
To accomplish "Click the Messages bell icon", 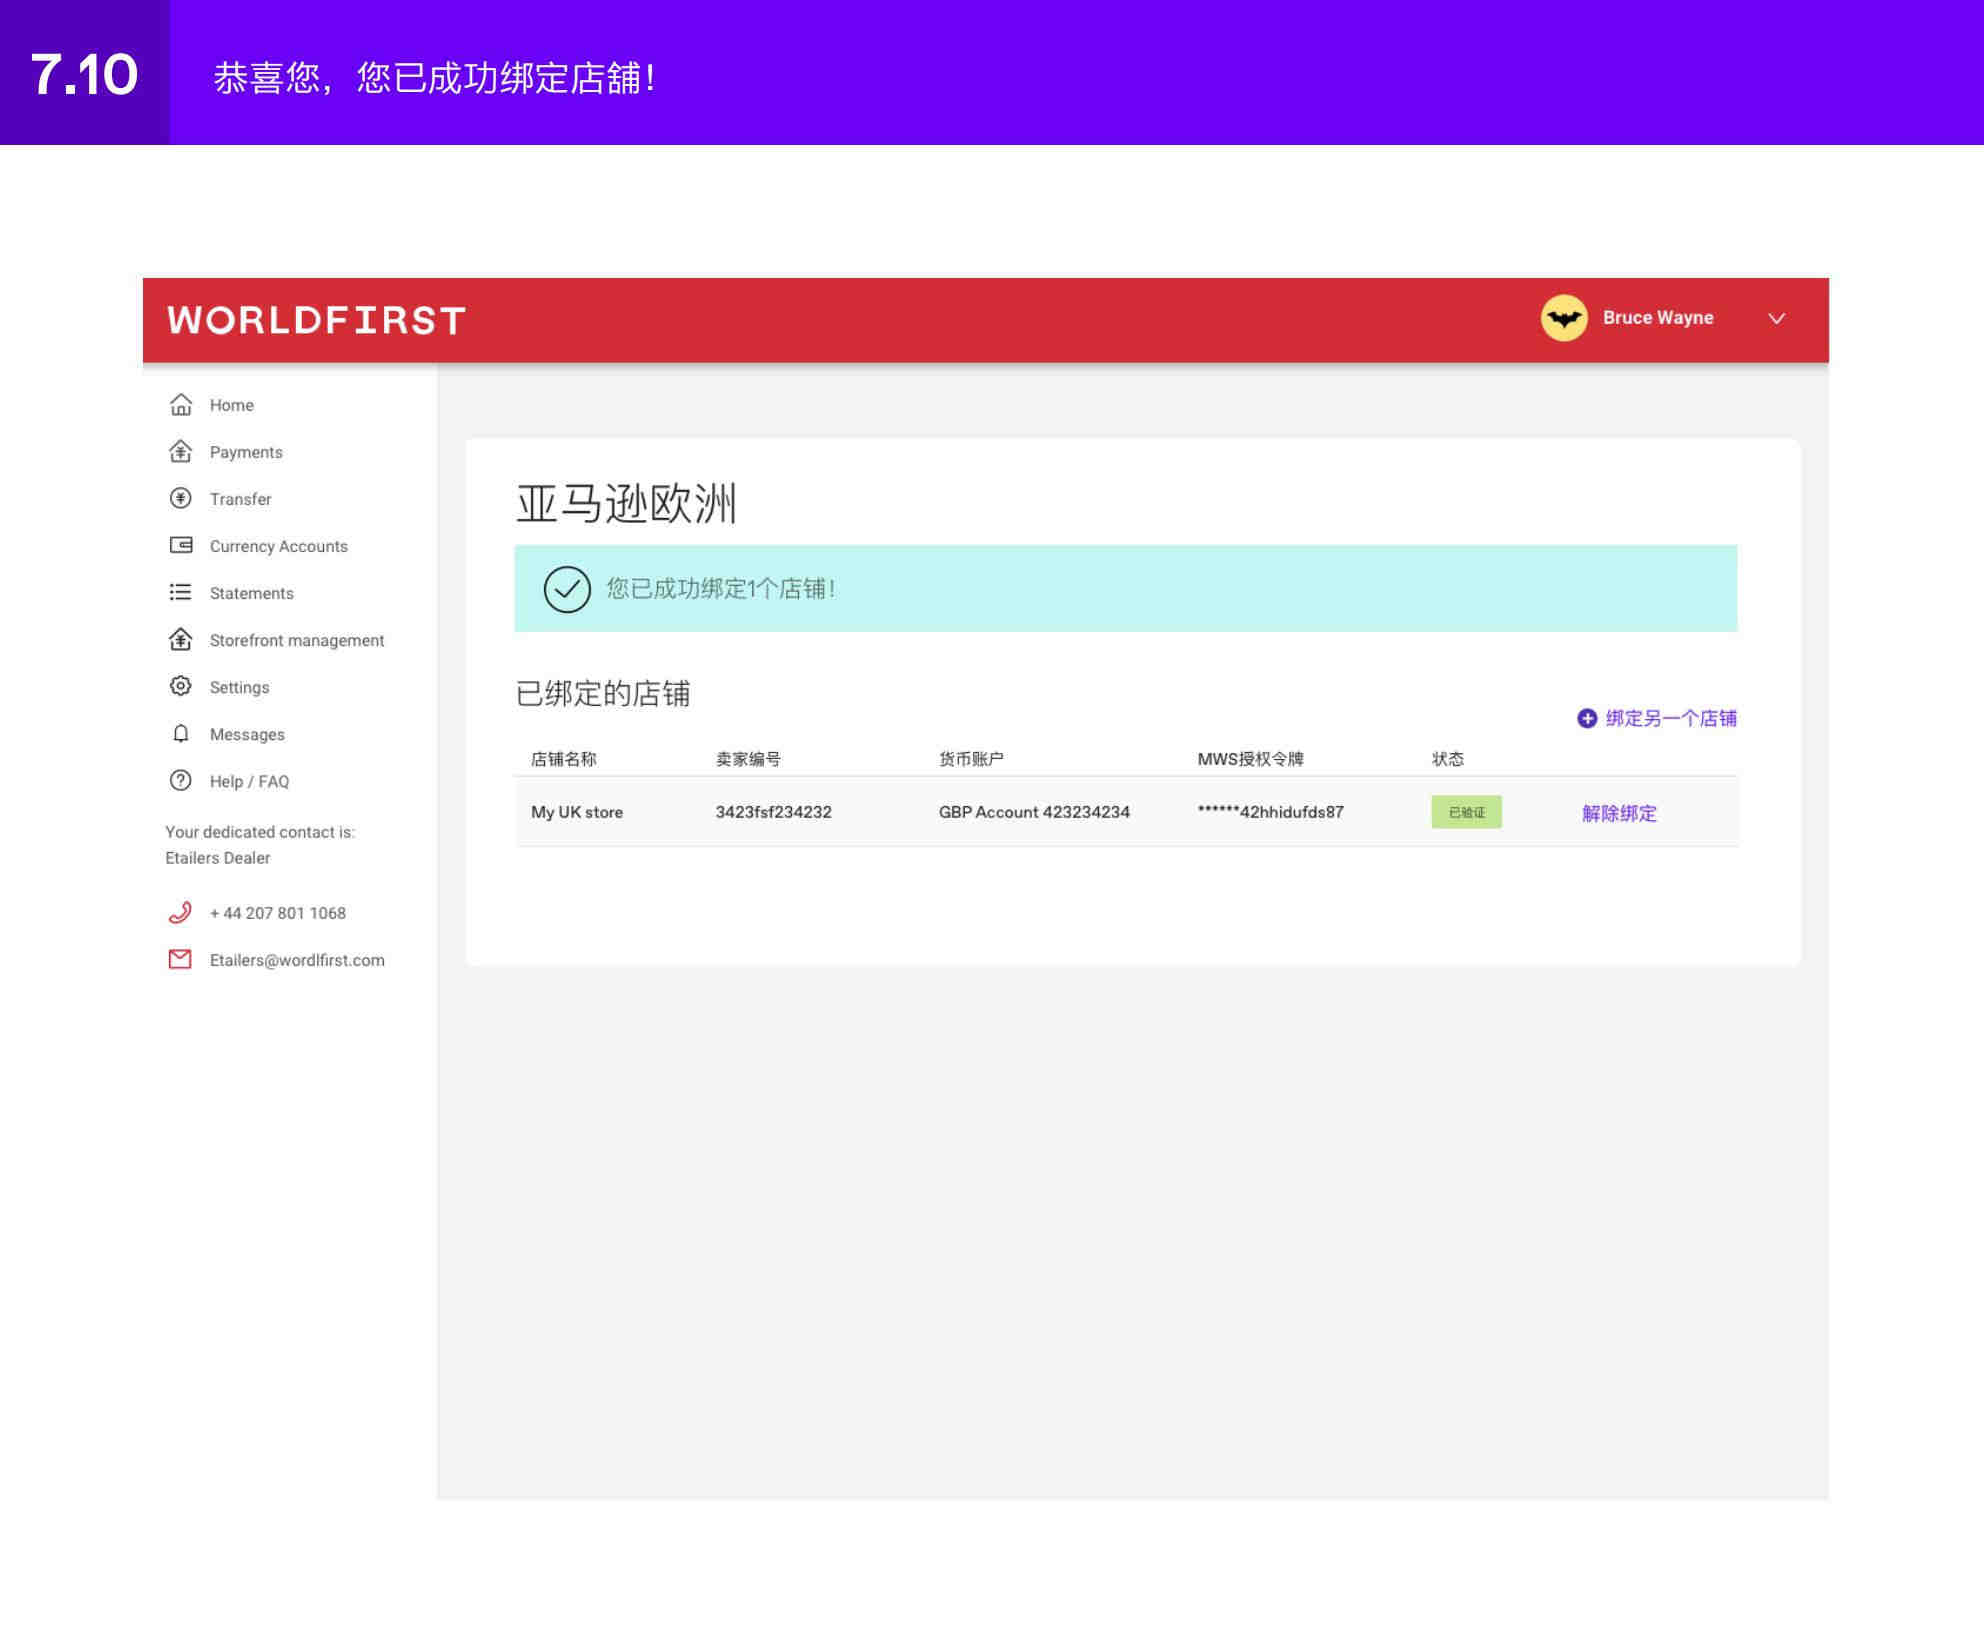I will point(180,733).
